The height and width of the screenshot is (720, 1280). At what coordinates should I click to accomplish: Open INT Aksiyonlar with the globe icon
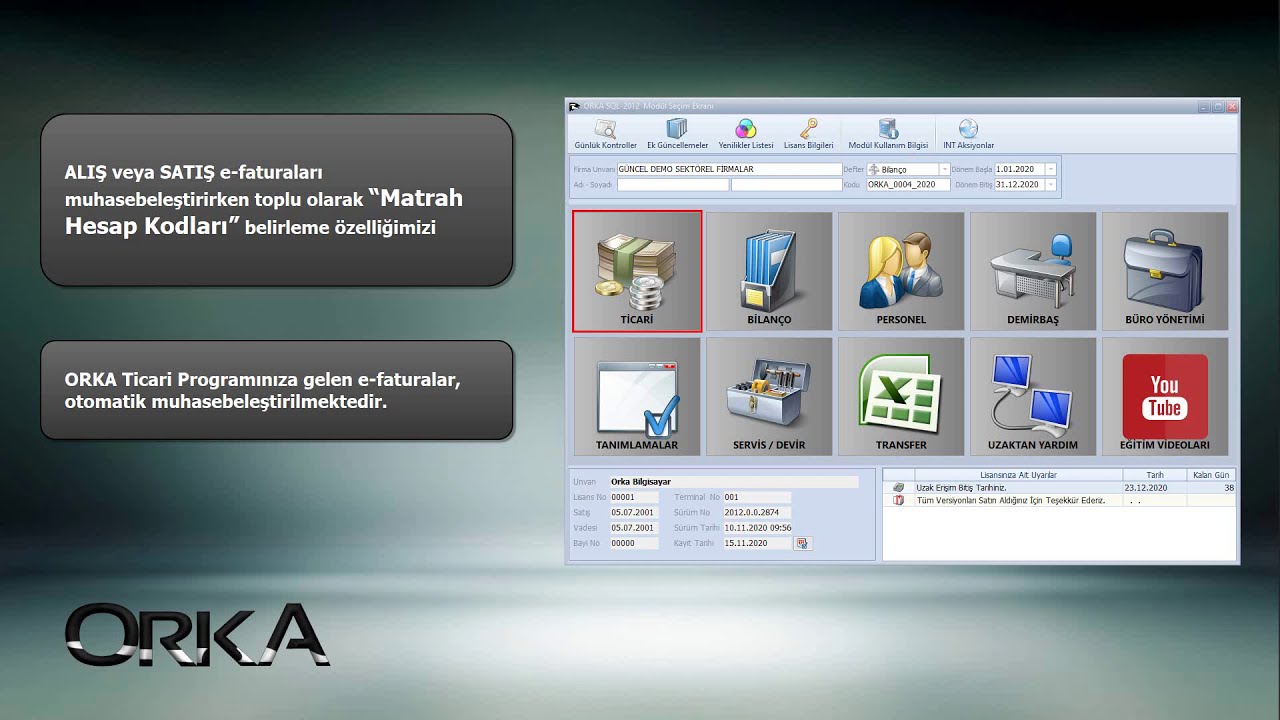[968, 134]
